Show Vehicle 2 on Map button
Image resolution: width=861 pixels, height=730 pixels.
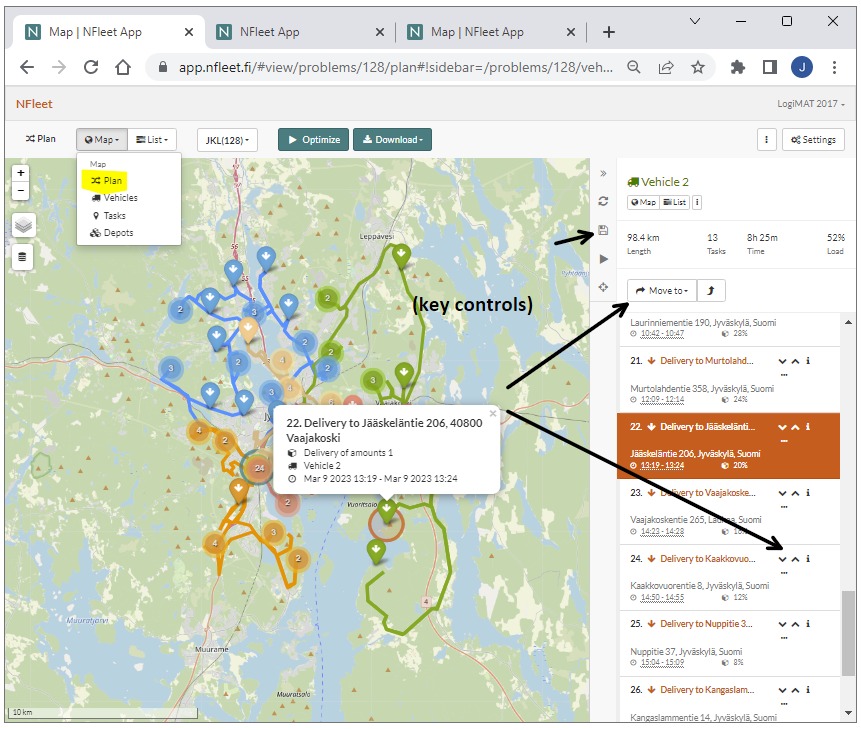pyautogui.click(x=643, y=202)
